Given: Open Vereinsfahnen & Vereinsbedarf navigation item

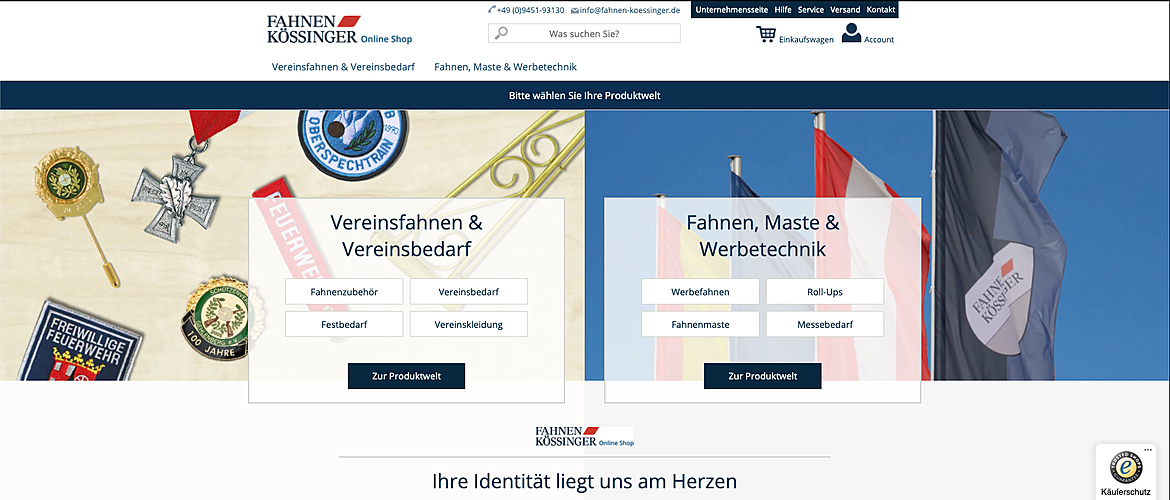Looking at the screenshot, I should (x=343, y=66).
